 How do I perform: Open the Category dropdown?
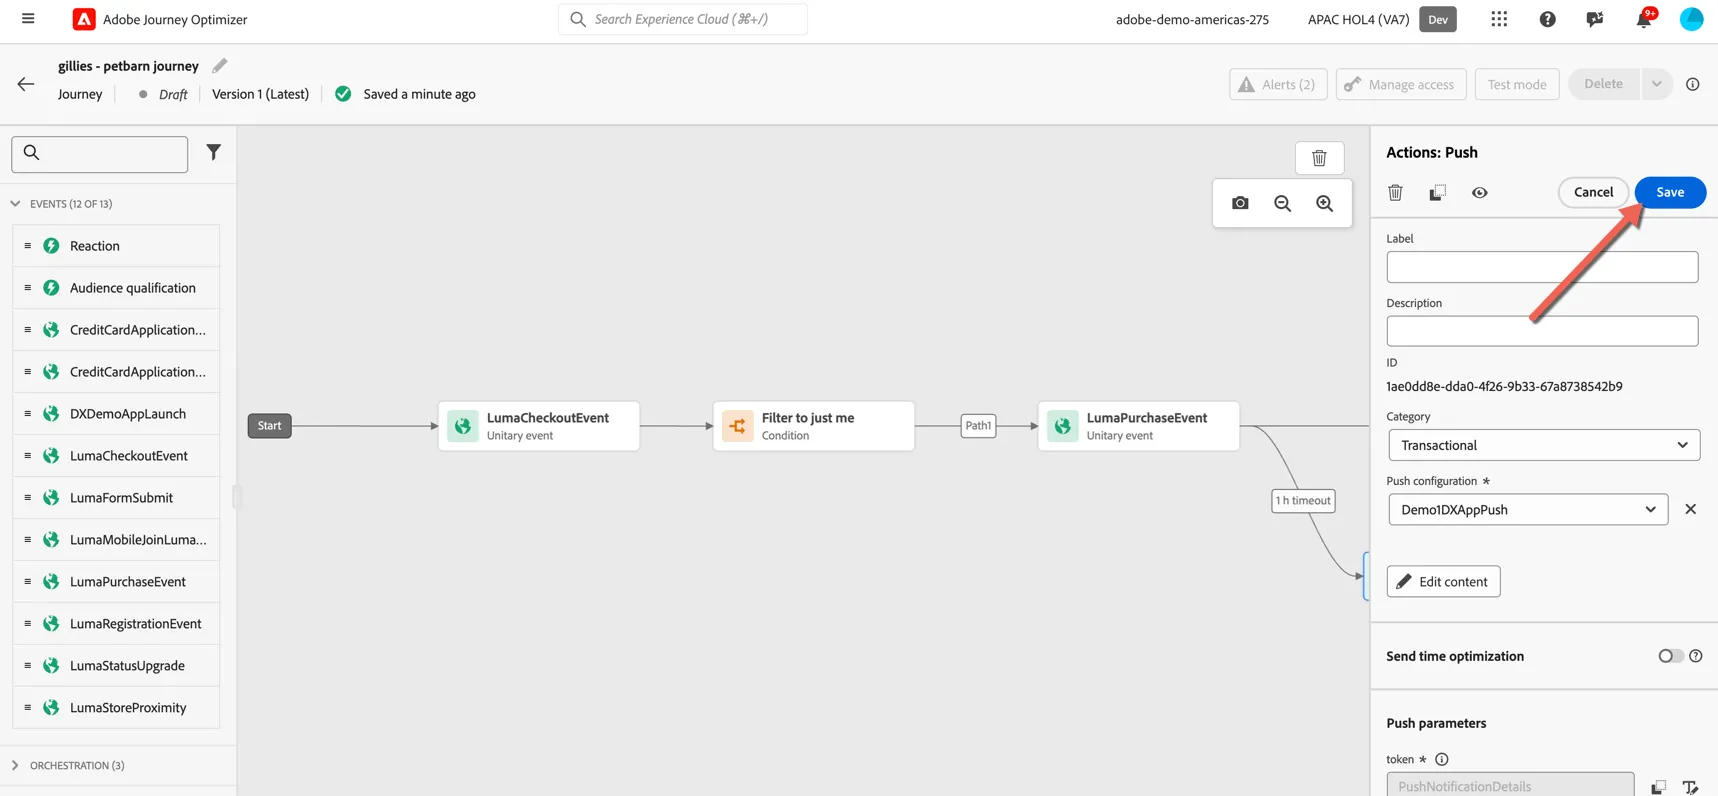[x=1543, y=445]
